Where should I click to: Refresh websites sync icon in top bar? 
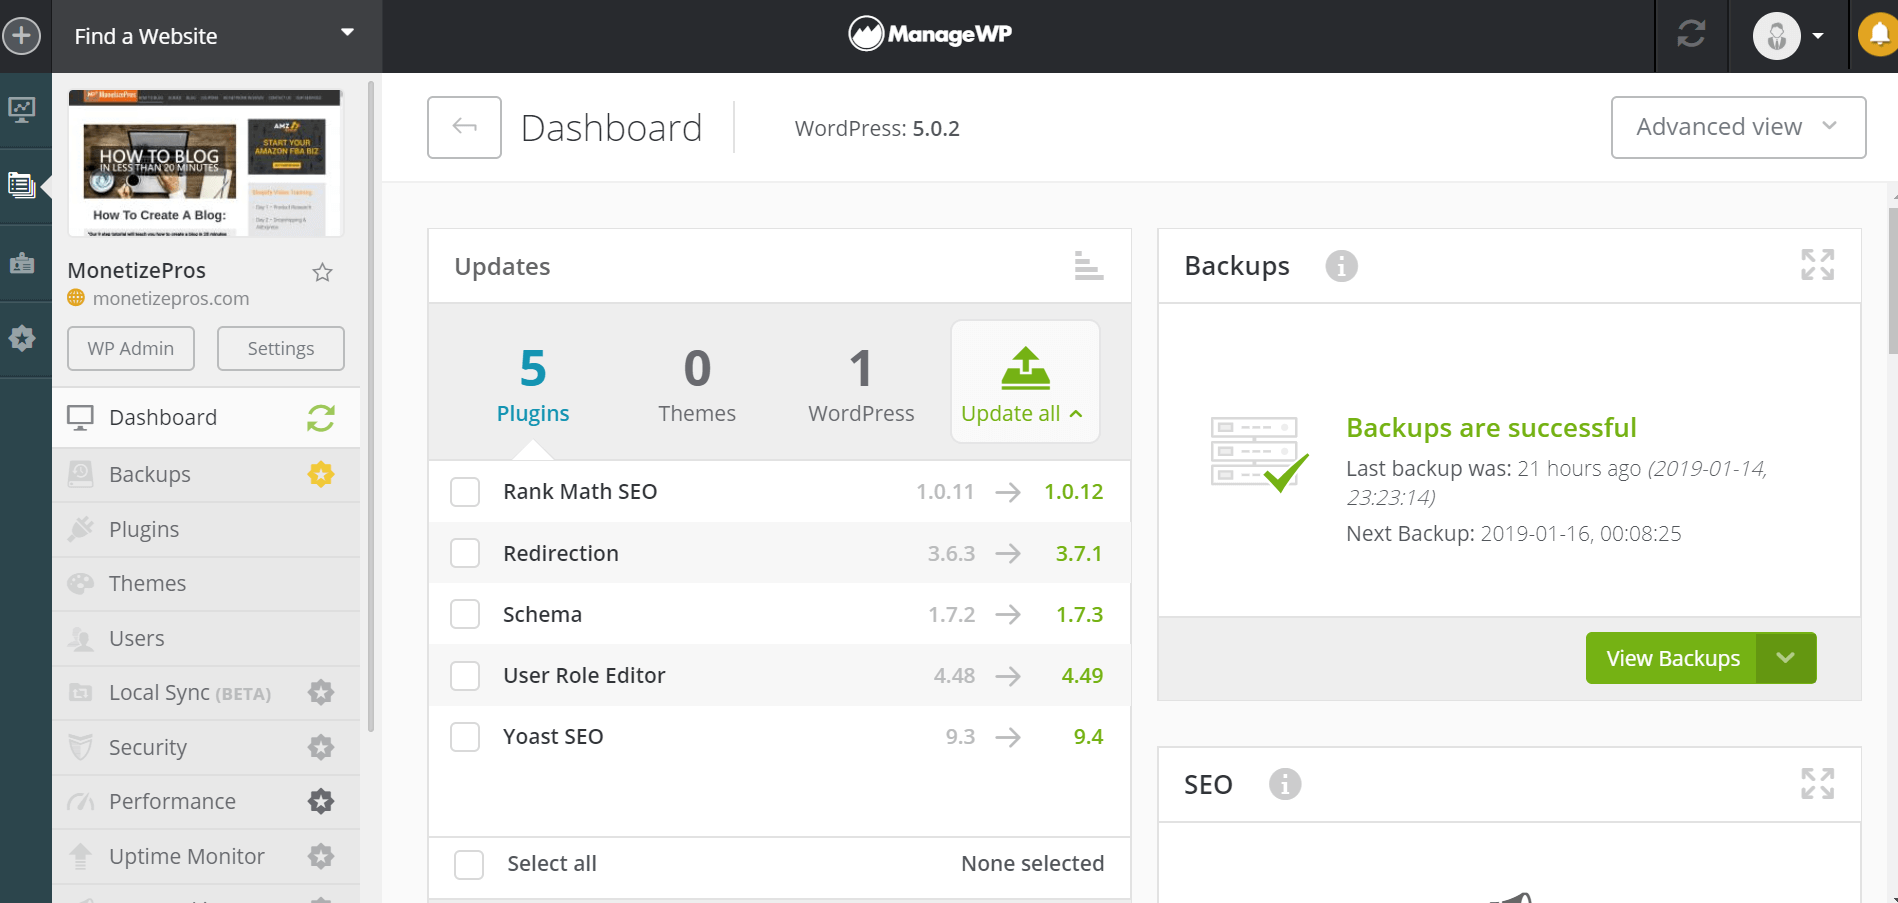click(1690, 35)
